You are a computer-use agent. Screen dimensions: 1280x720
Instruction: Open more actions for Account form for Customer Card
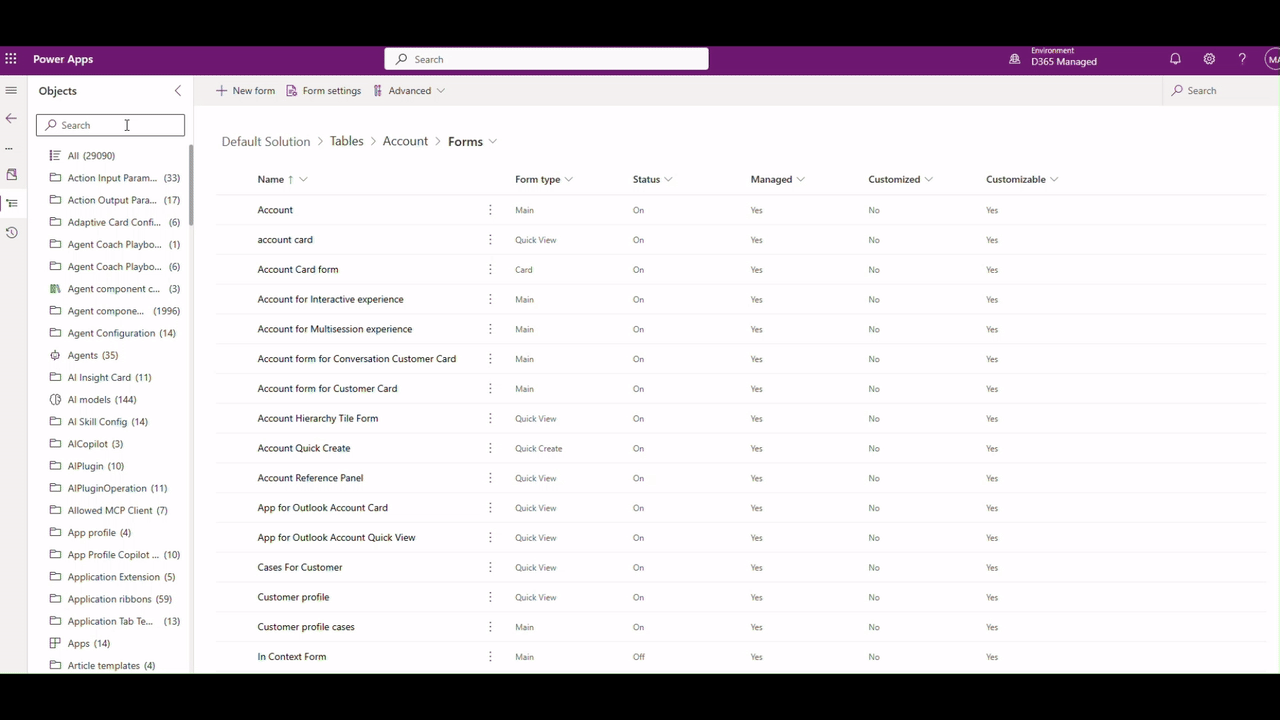click(x=490, y=389)
